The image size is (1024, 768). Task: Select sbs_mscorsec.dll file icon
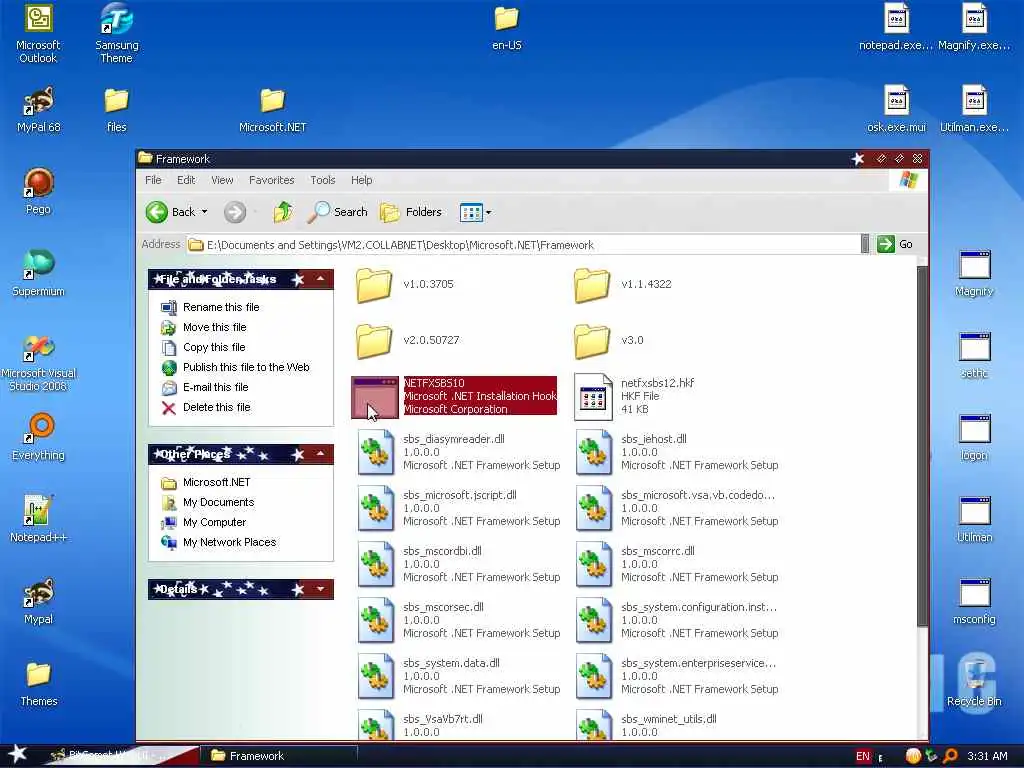[x=376, y=620]
